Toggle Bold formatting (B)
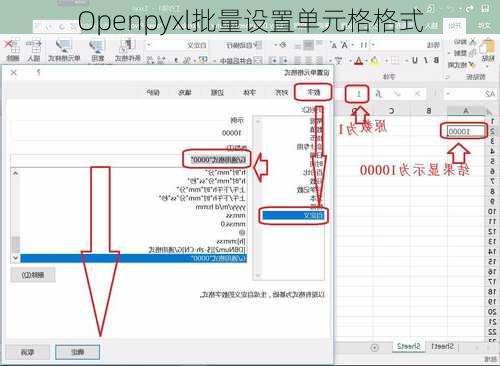 (436, 60)
